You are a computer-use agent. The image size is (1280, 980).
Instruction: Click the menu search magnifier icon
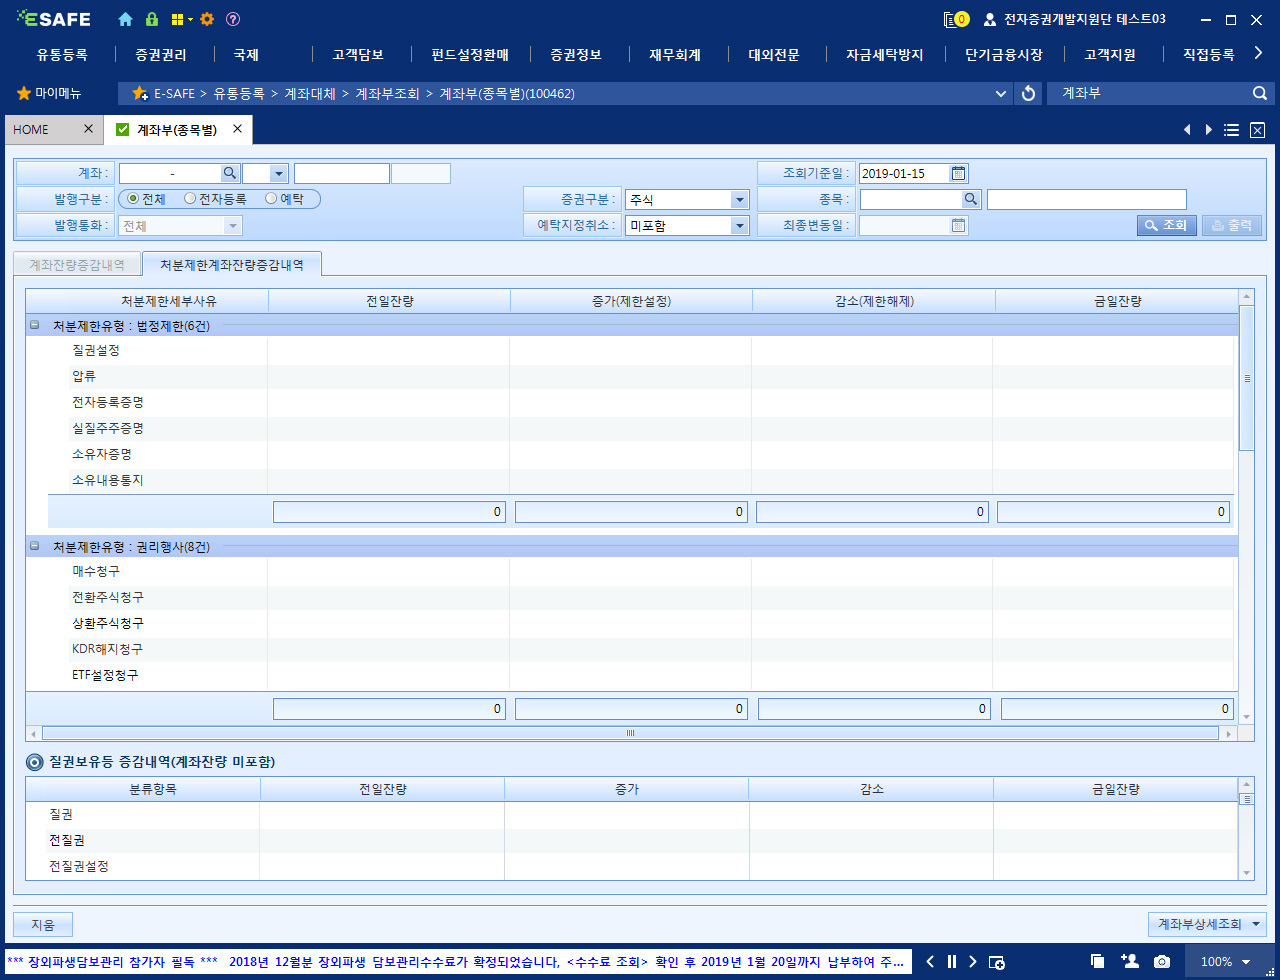point(1260,93)
